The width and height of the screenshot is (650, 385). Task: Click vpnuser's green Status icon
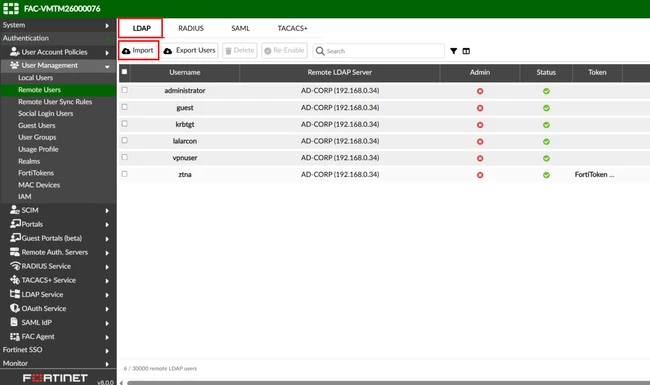point(546,158)
